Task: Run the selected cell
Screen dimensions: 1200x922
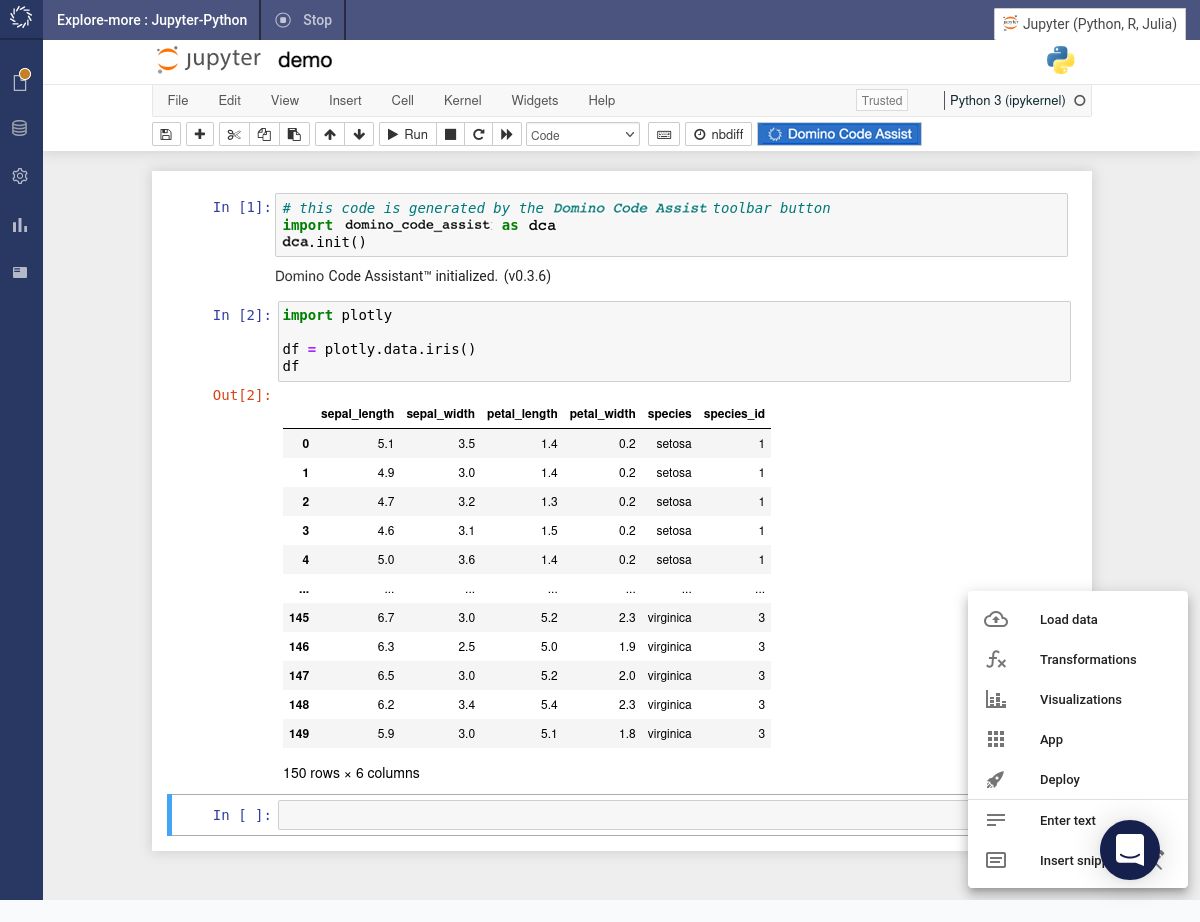Action: 408,134
